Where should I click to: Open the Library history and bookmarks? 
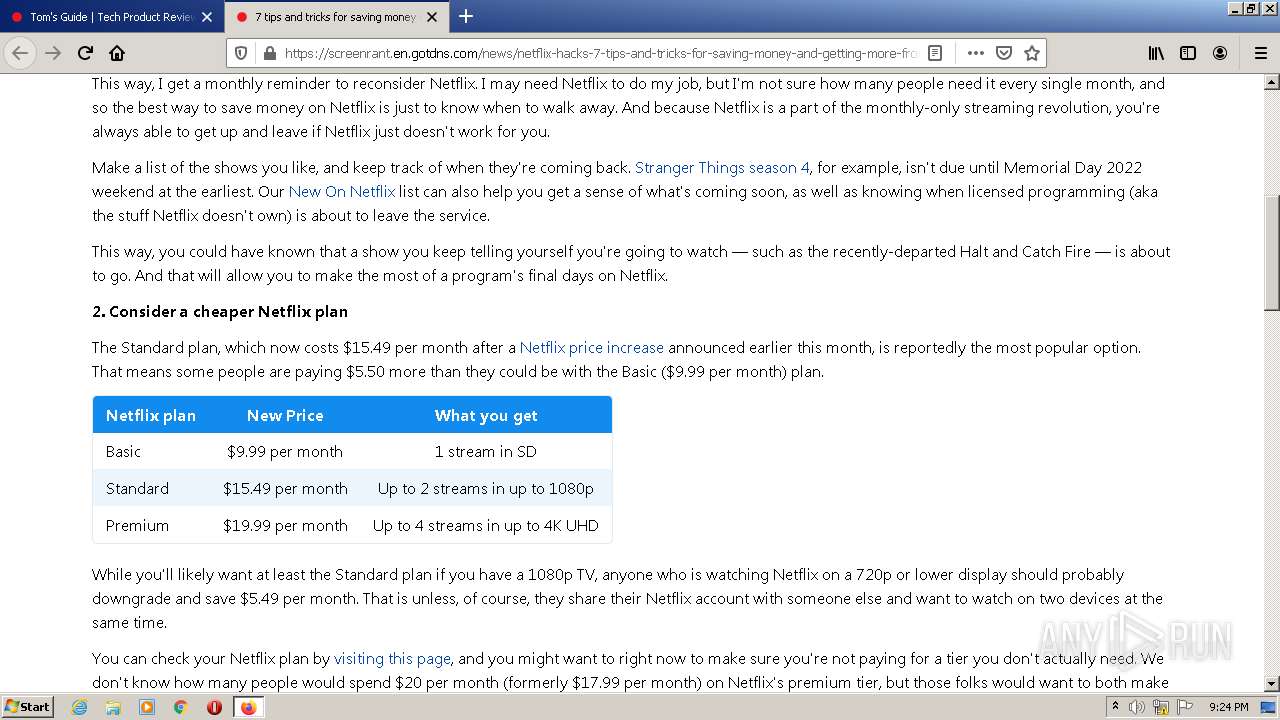point(1156,53)
